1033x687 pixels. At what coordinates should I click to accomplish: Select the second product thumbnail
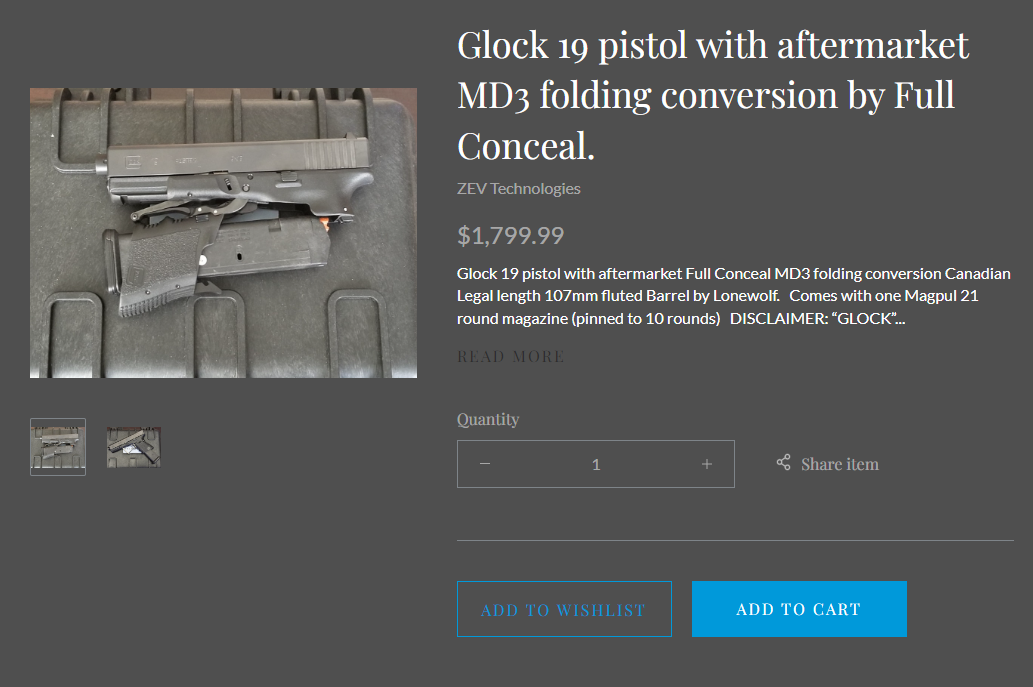pos(134,447)
